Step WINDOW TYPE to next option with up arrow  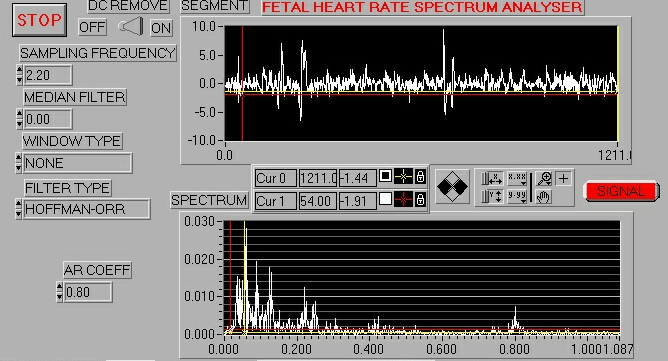pos(18,158)
